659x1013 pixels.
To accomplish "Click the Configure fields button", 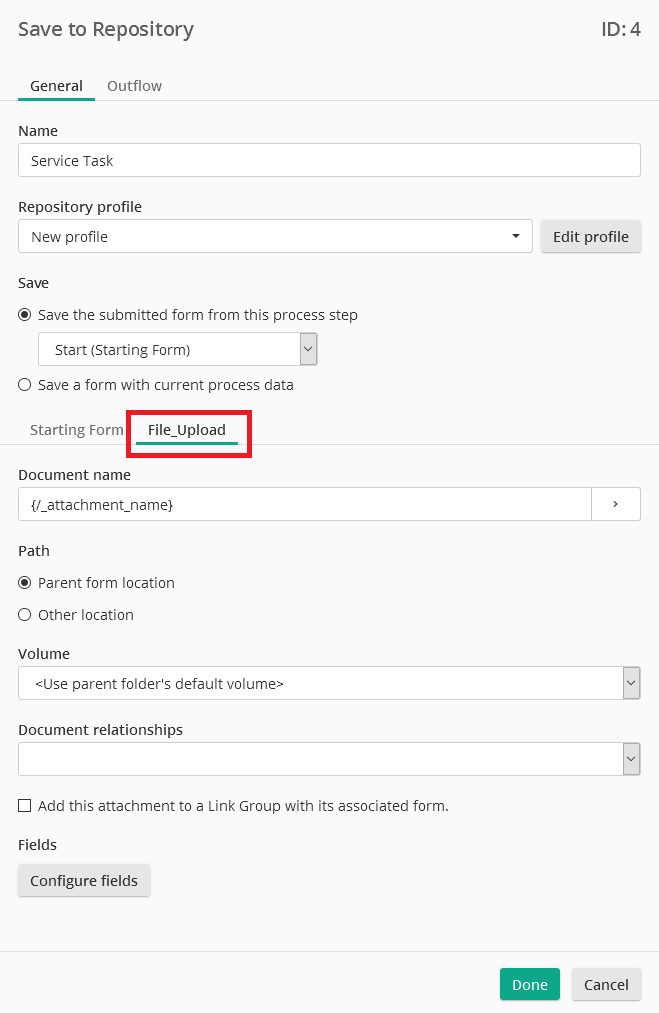I will (x=84, y=881).
